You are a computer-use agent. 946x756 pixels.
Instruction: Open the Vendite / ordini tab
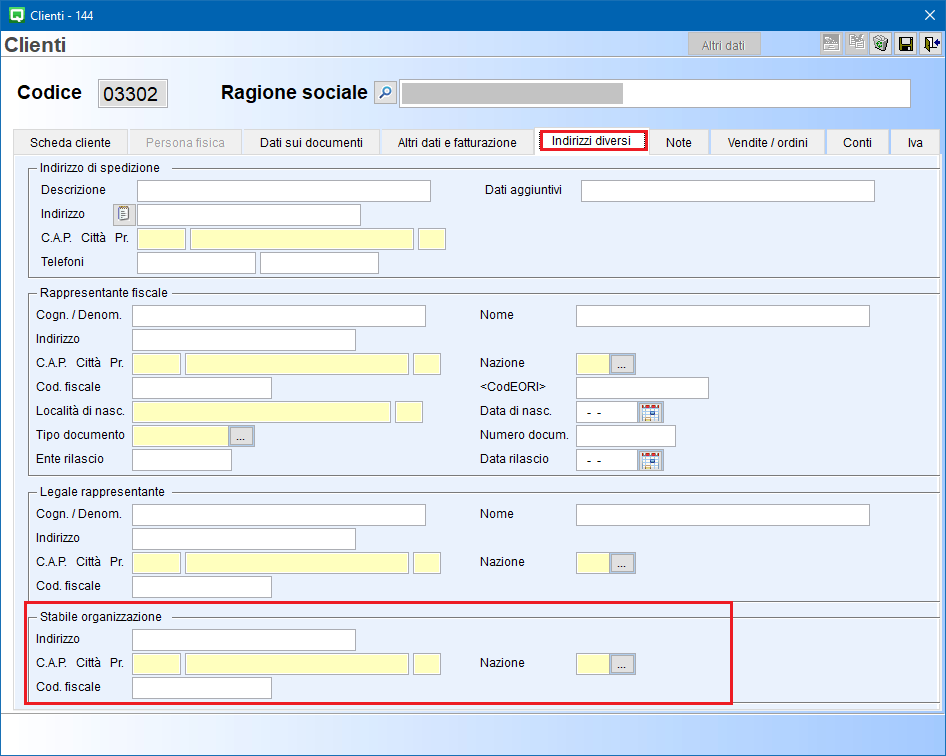(x=768, y=143)
